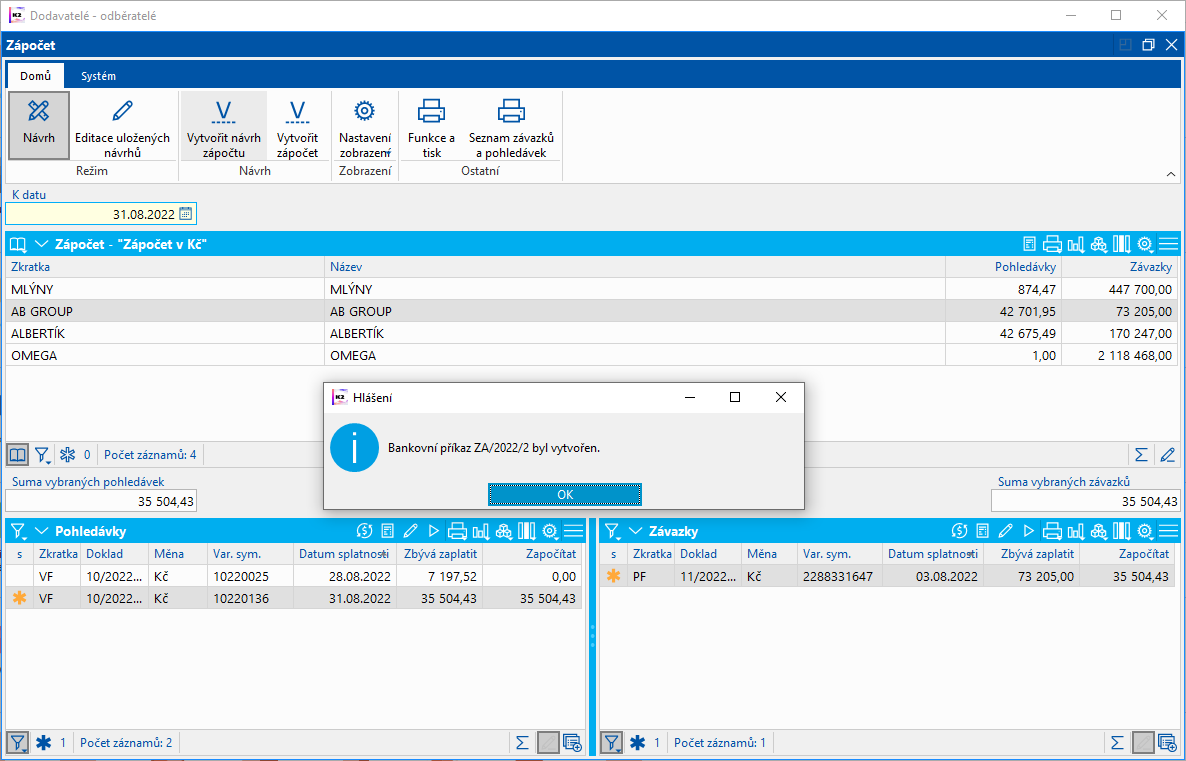This screenshot has height=761, width=1186.
Task: Select the Domů ribbon tab
Action: click(x=35, y=76)
